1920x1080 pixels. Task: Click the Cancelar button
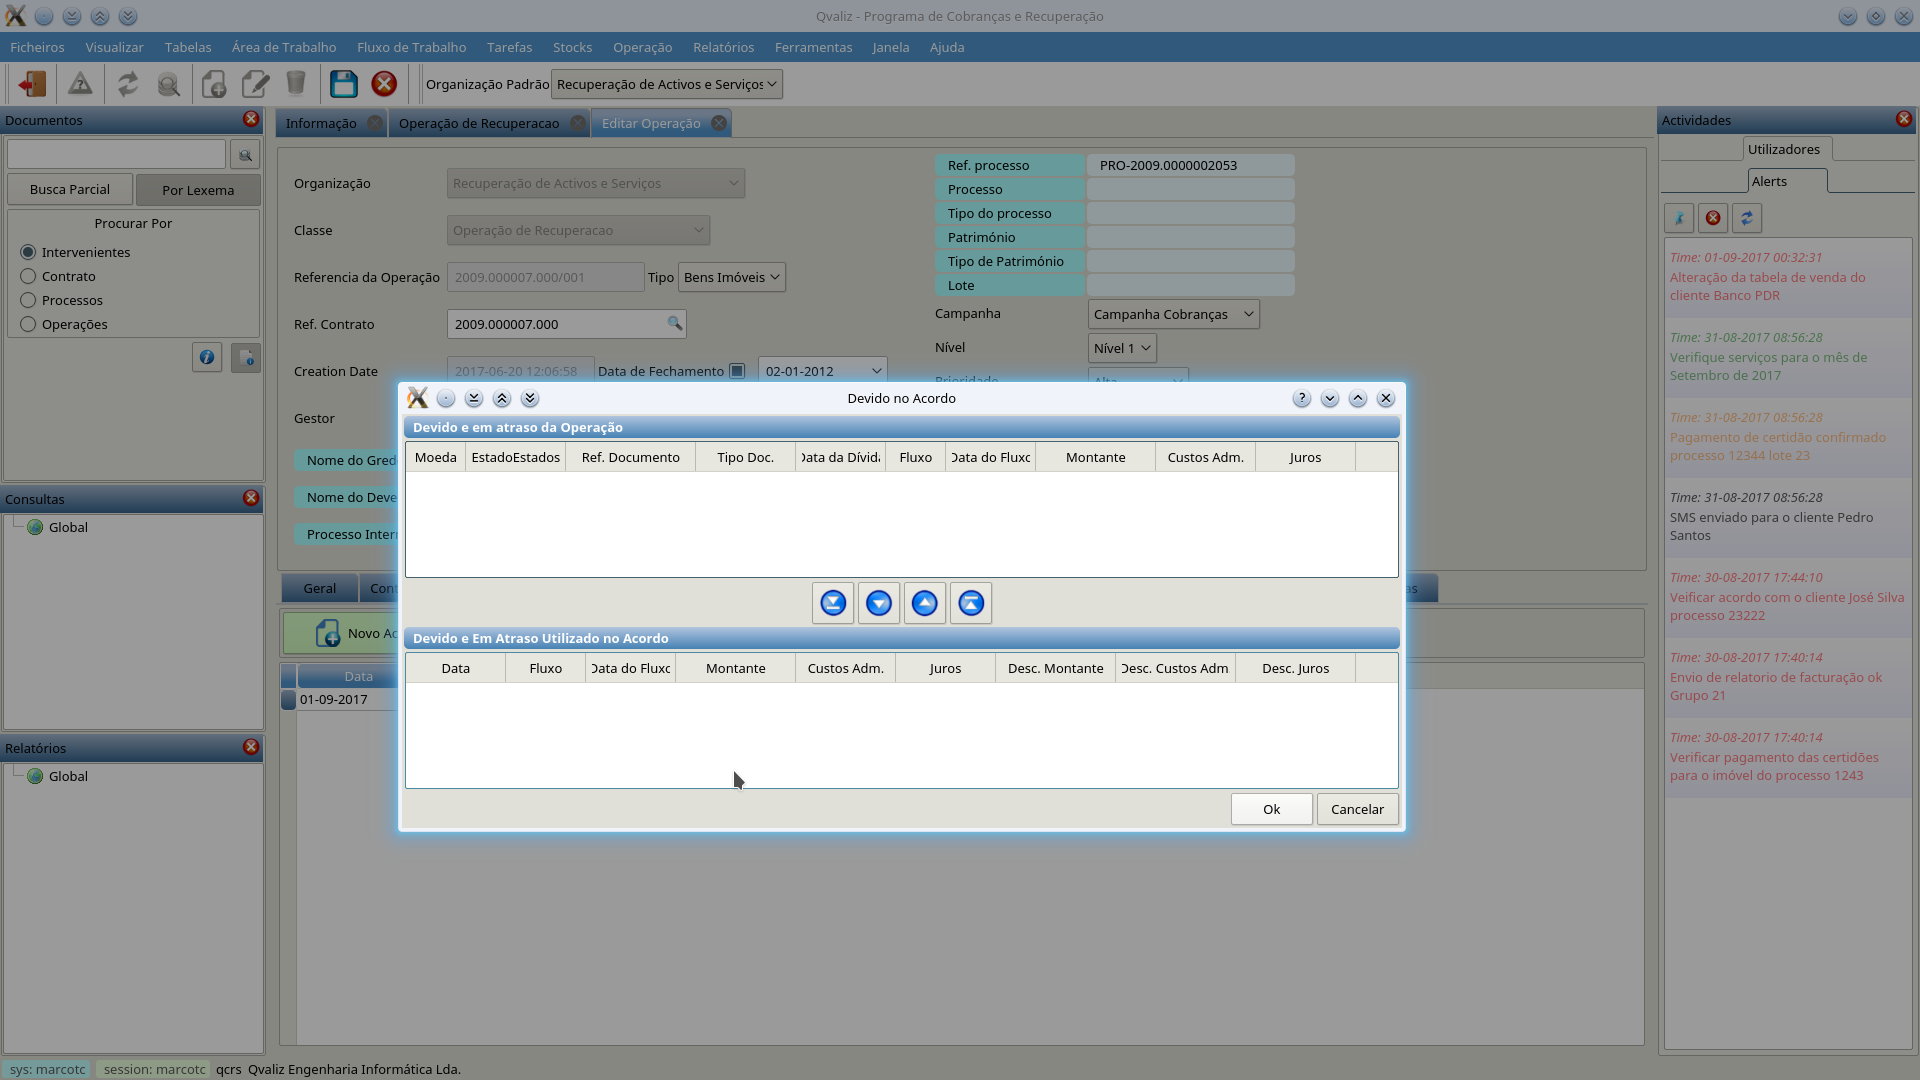coord(1356,809)
